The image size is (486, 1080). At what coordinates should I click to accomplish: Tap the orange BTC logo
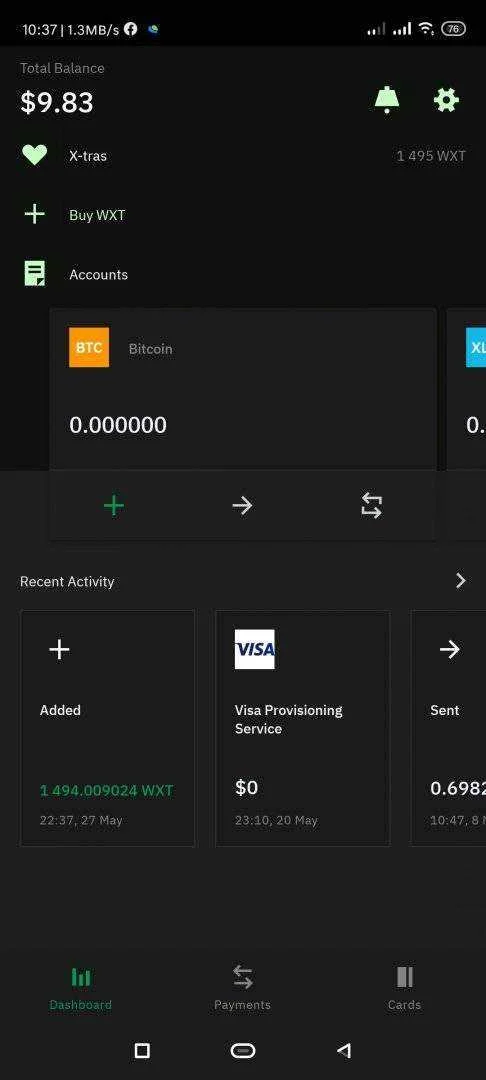(x=89, y=347)
